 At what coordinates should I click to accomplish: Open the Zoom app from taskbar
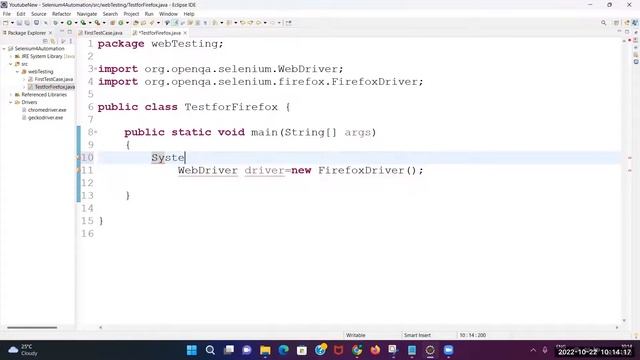[449, 350]
